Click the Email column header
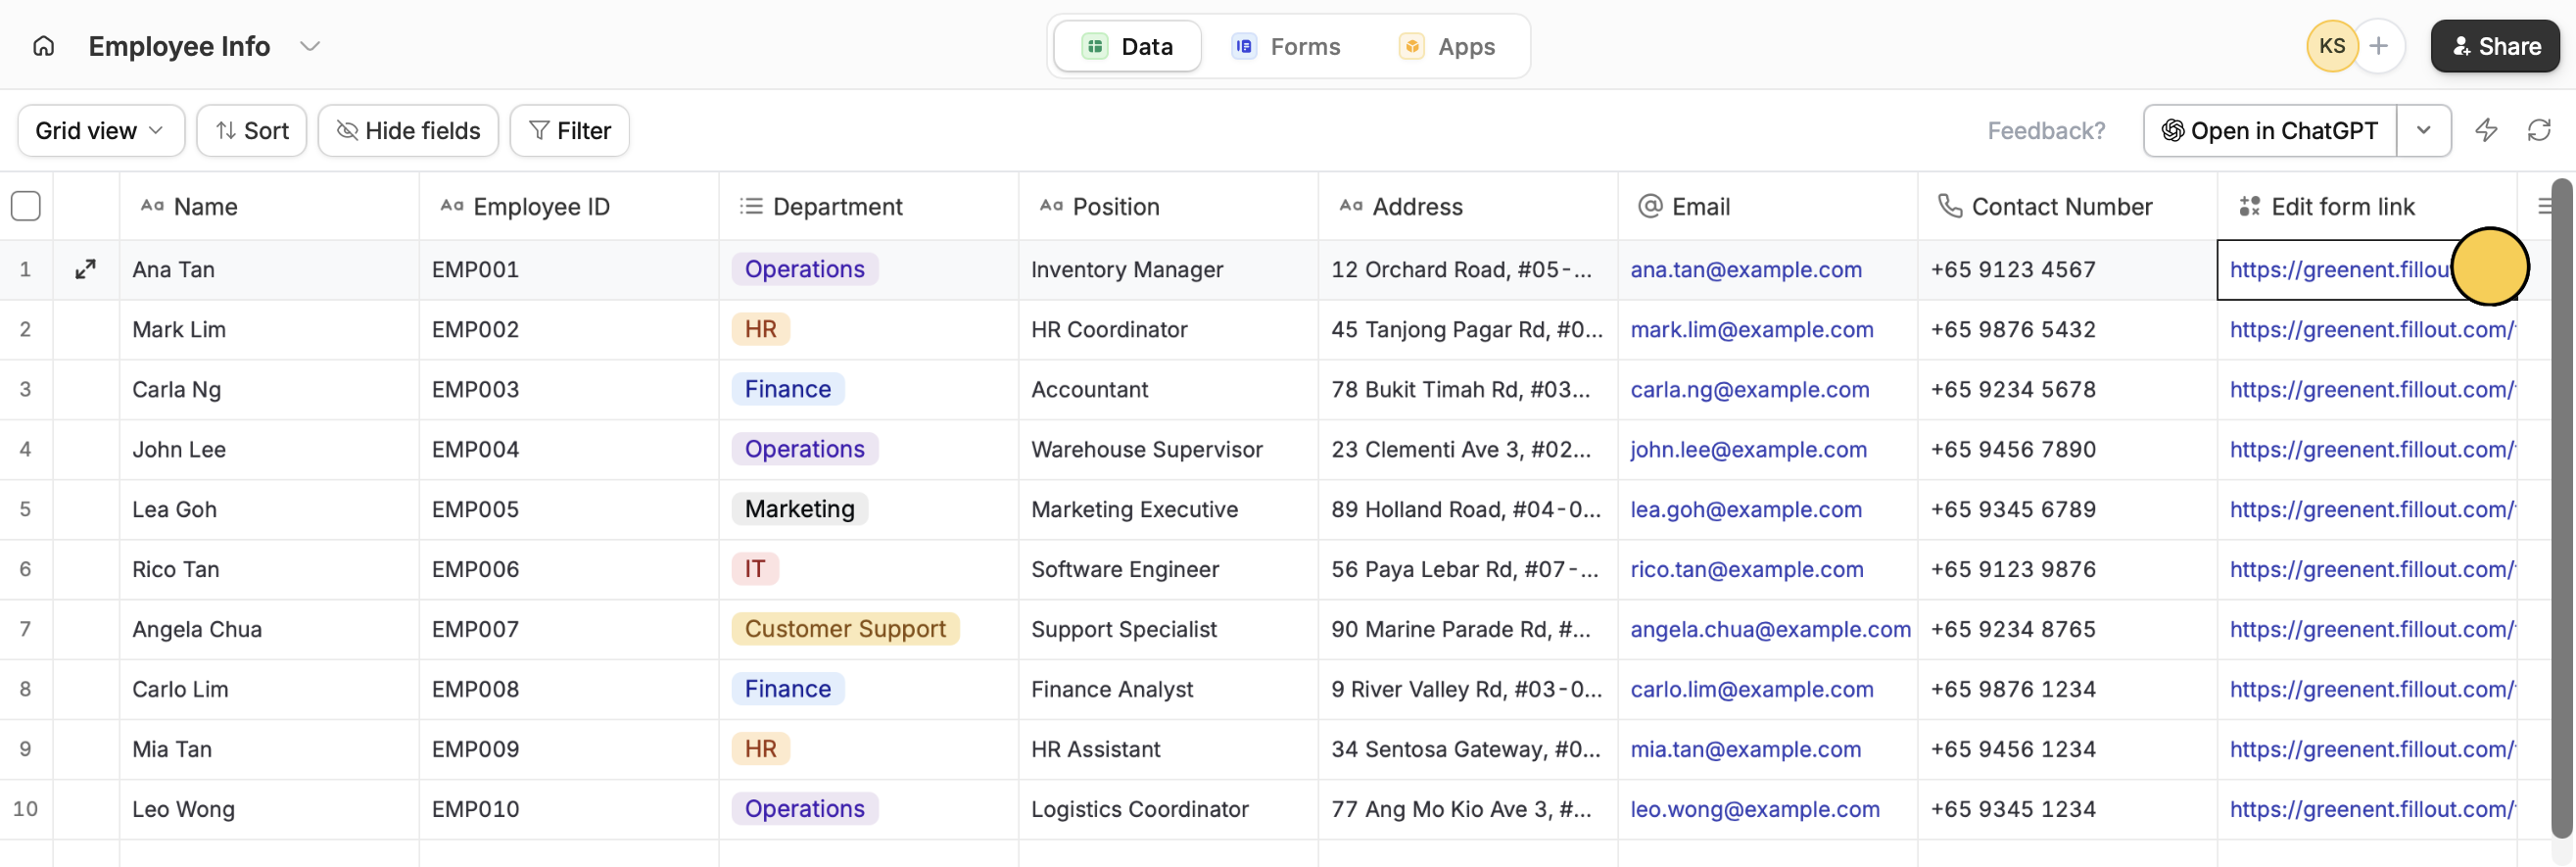The image size is (2576, 867). (1700, 206)
